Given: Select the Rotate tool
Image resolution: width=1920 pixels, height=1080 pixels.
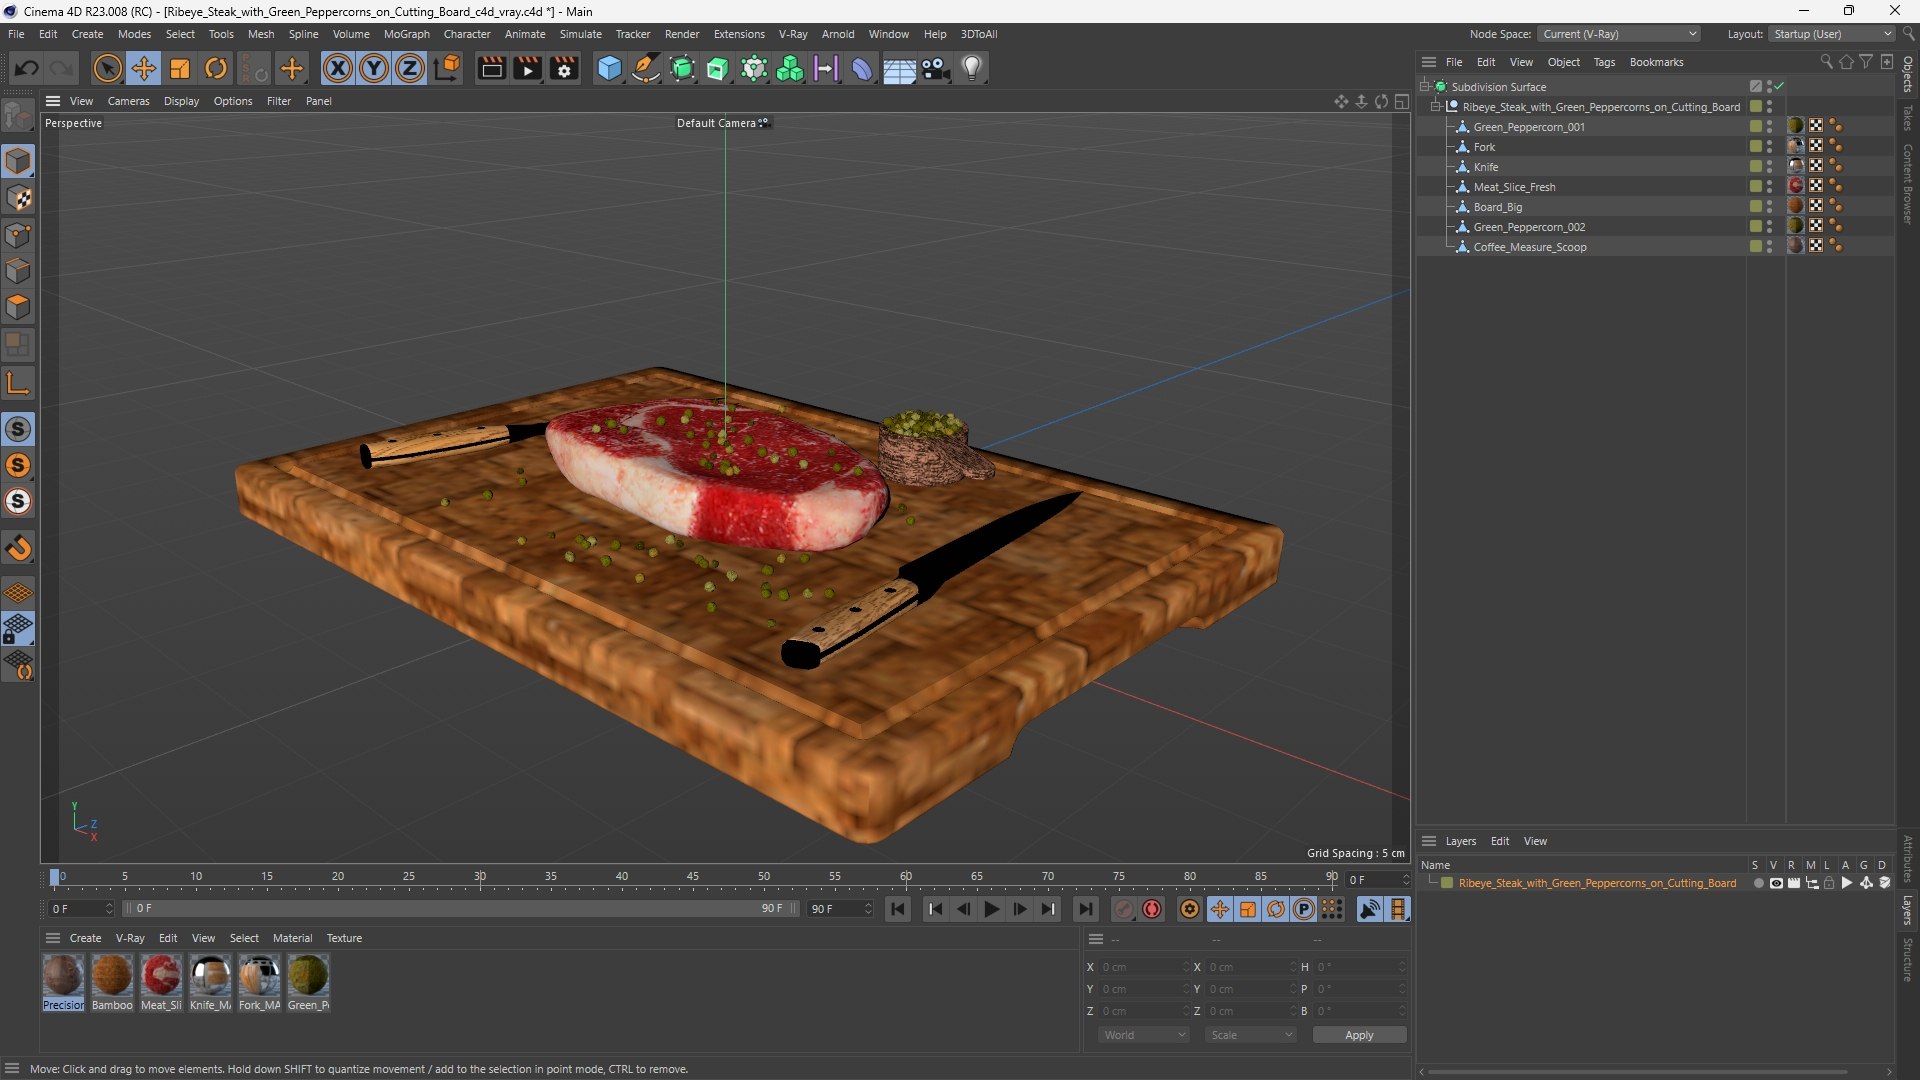Looking at the screenshot, I should point(216,68).
